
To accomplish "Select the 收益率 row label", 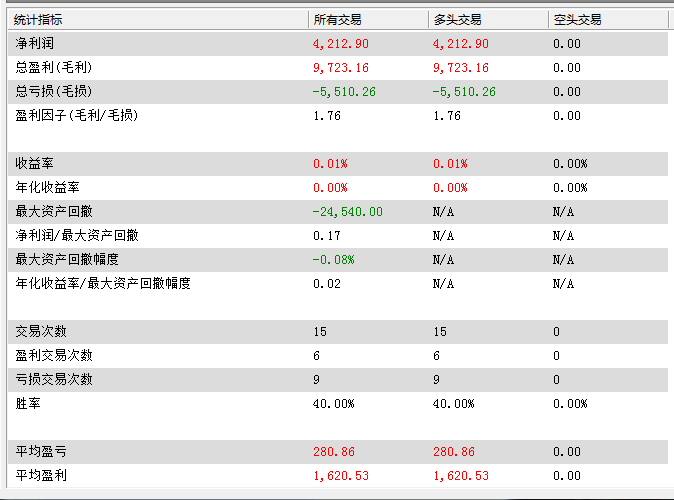I will (x=34, y=164).
